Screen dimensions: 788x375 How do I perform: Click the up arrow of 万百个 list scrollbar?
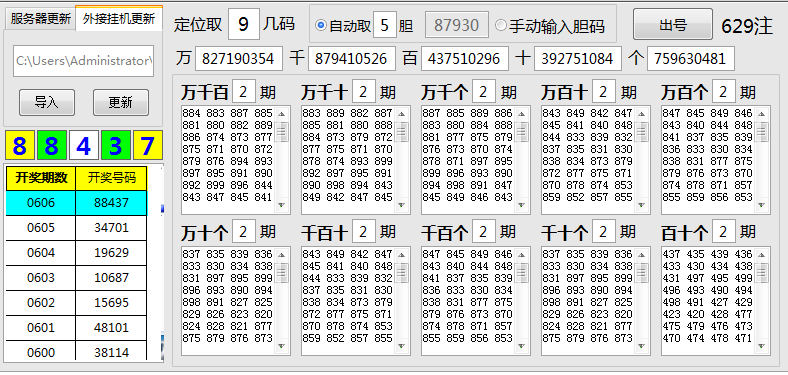pos(761,114)
